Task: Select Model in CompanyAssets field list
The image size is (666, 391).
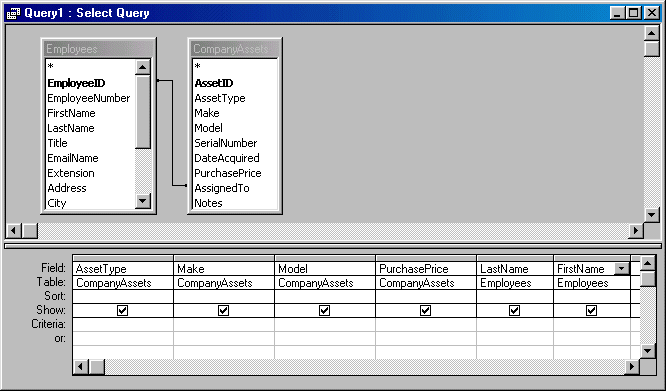Action: click(x=208, y=128)
